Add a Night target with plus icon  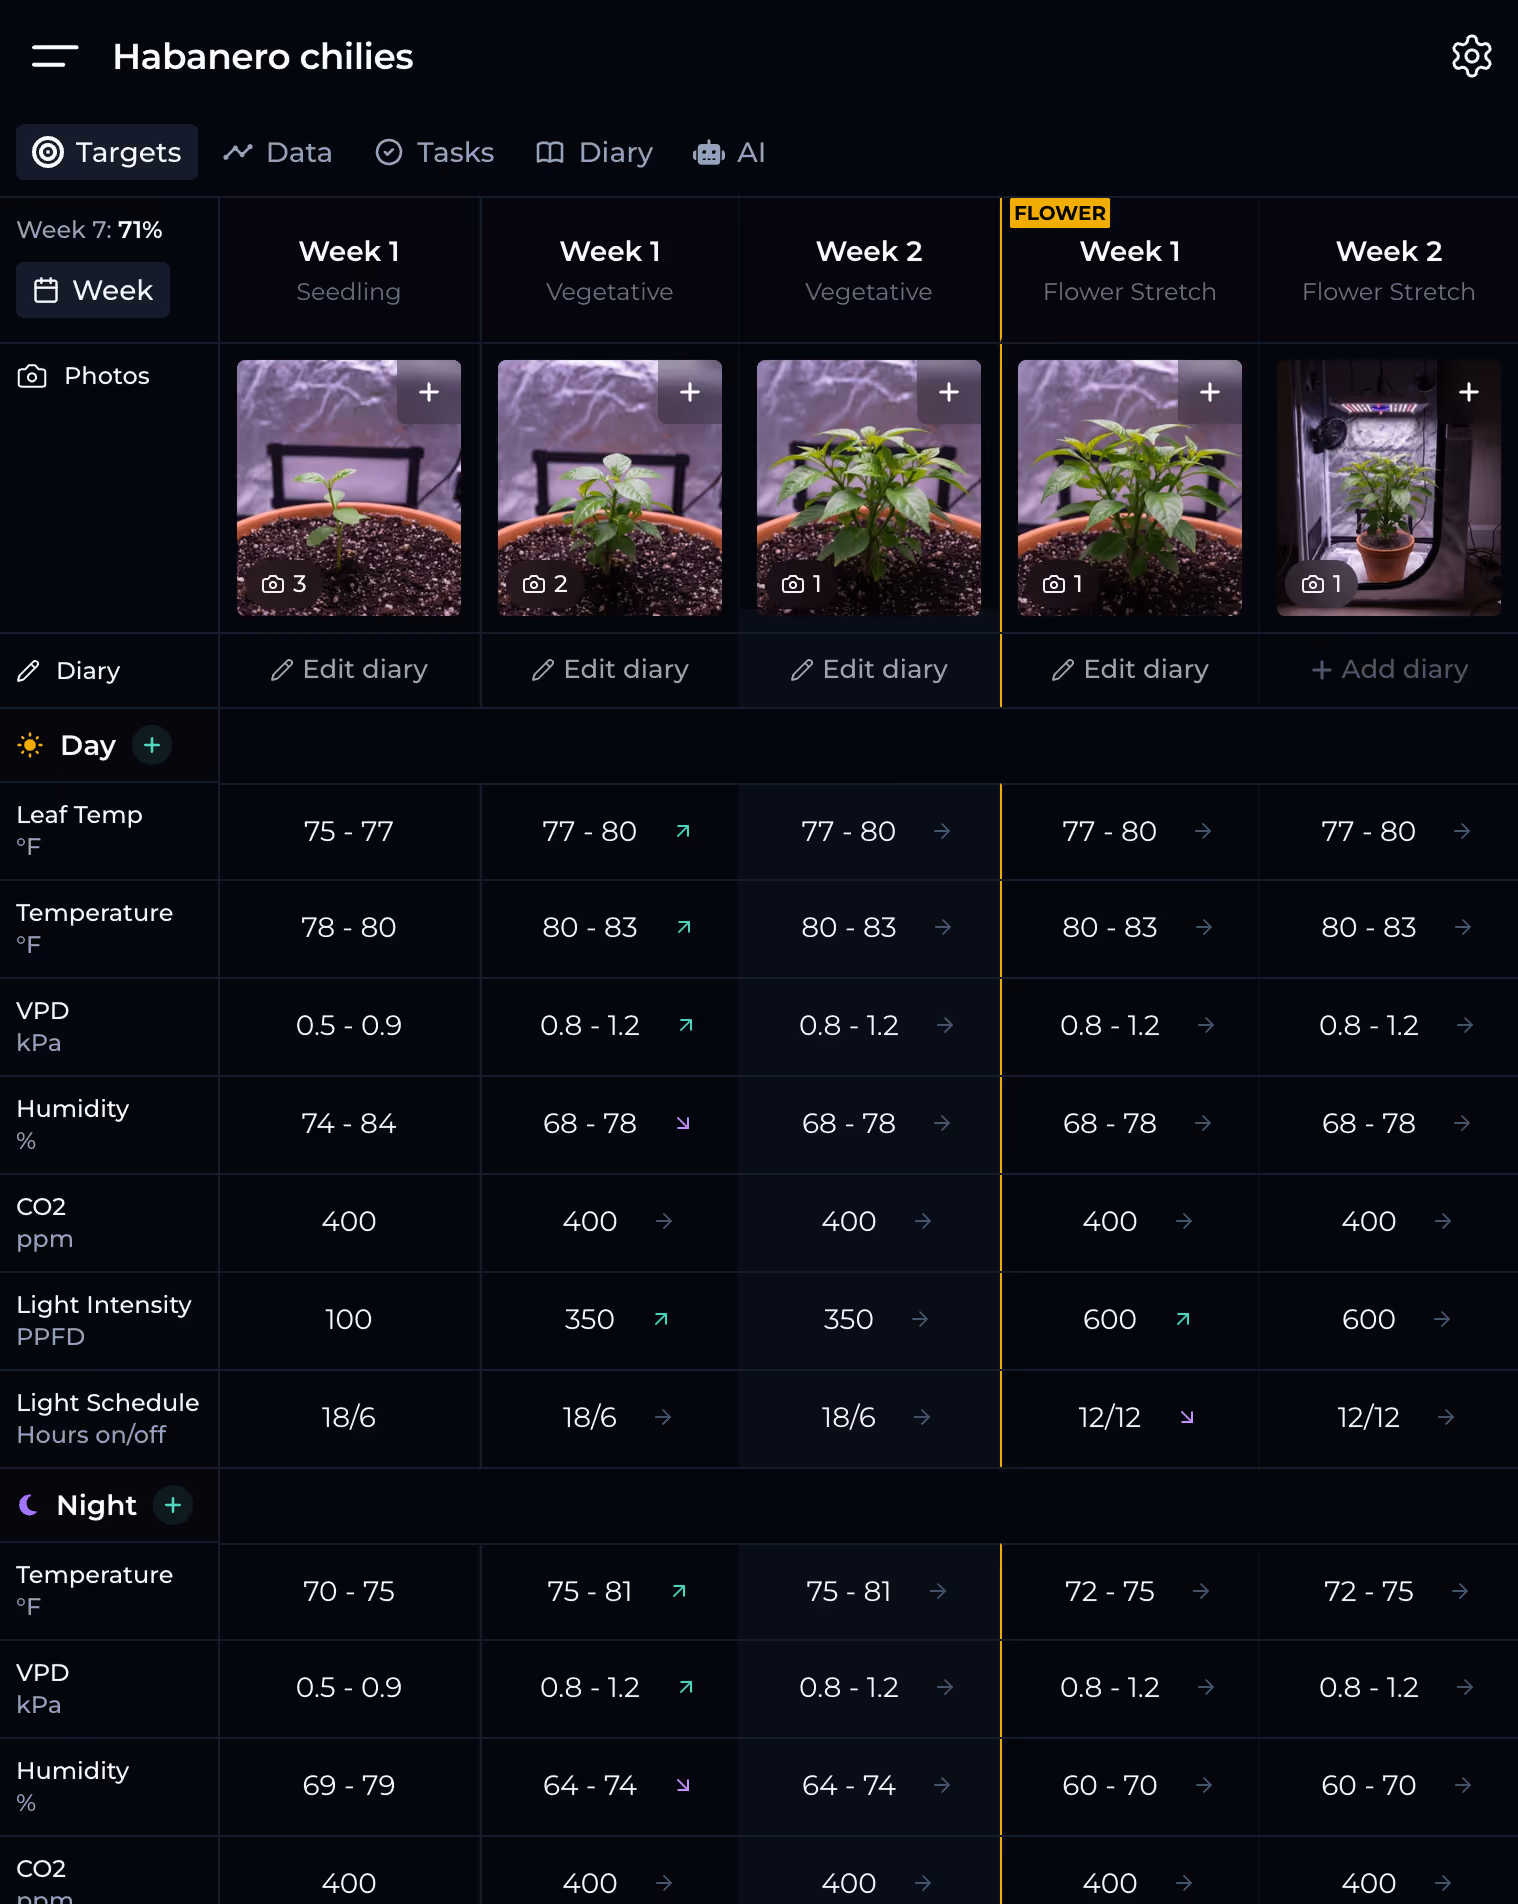[x=173, y=1505]
